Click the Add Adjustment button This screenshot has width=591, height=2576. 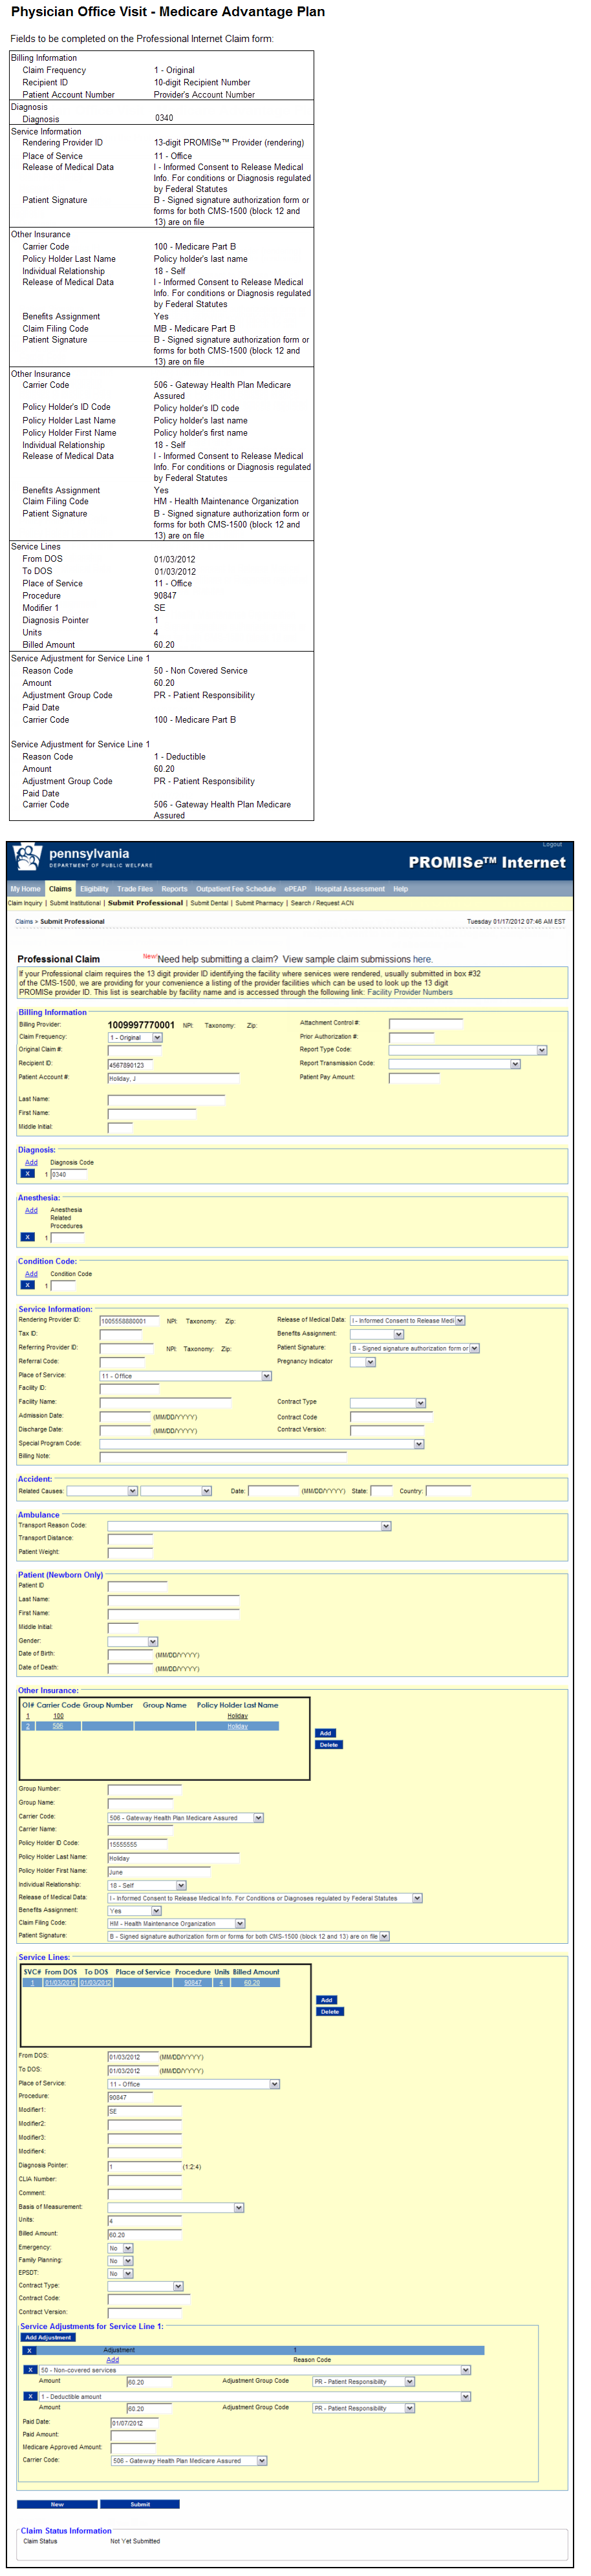click(48, 2337)
